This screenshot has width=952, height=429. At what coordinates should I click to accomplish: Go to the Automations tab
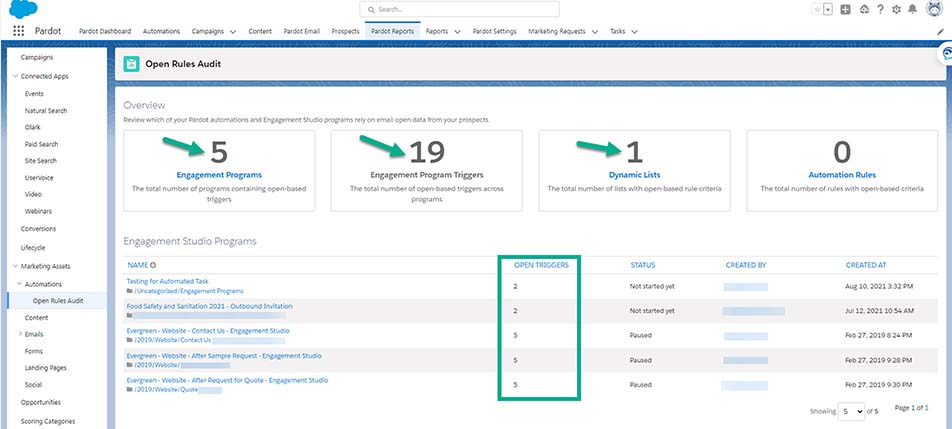[162, 32]
